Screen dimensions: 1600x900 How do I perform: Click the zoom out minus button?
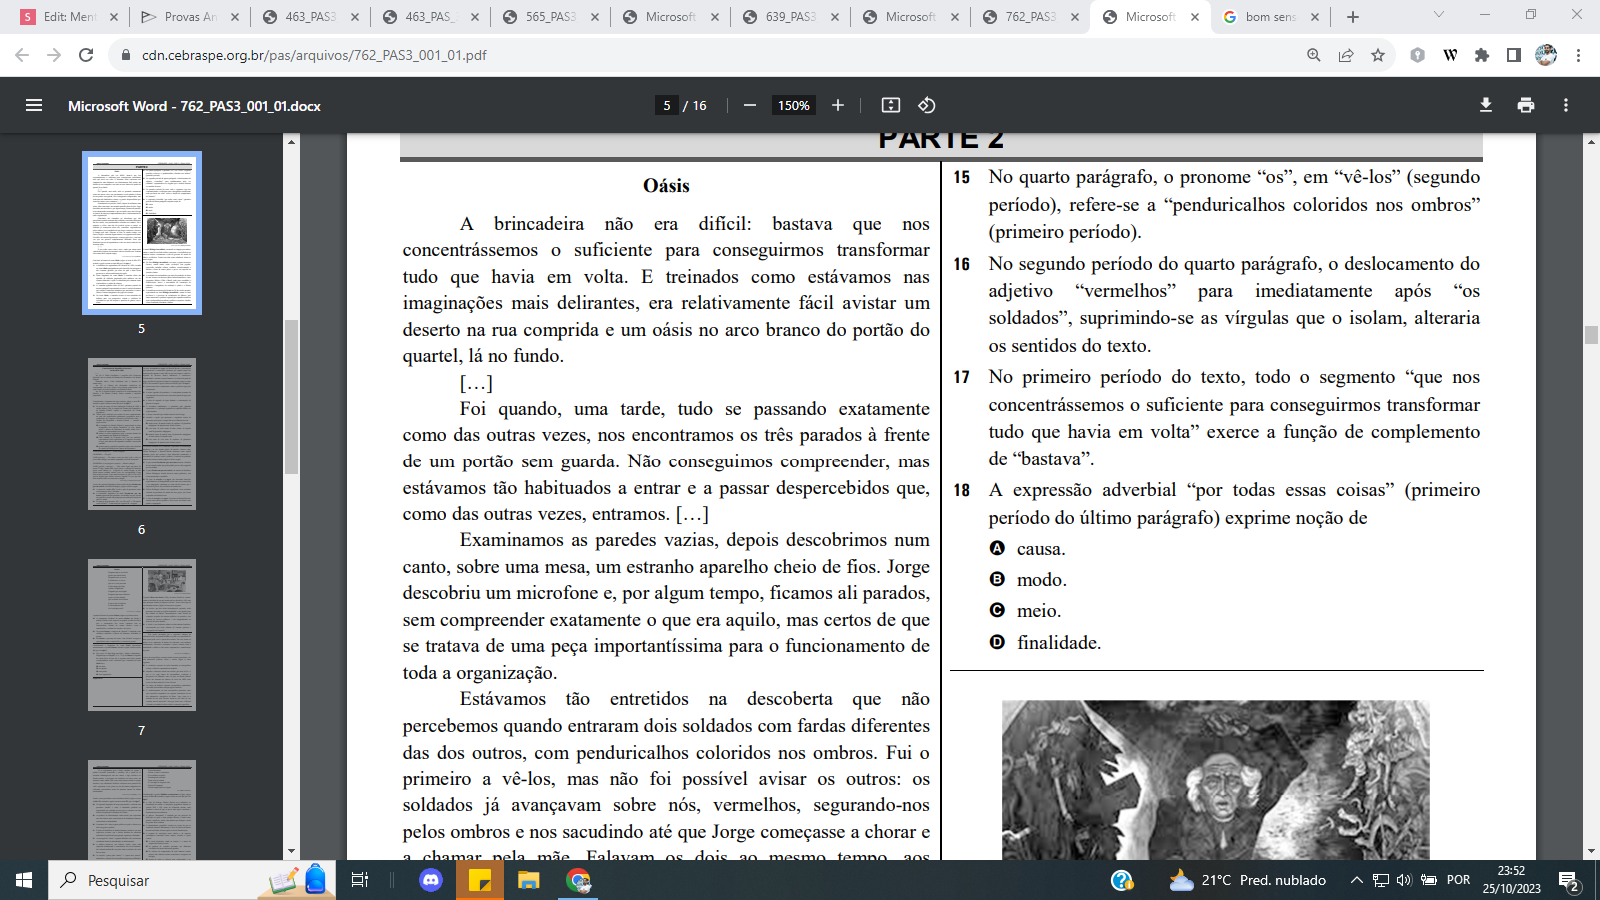coord(750,105)
